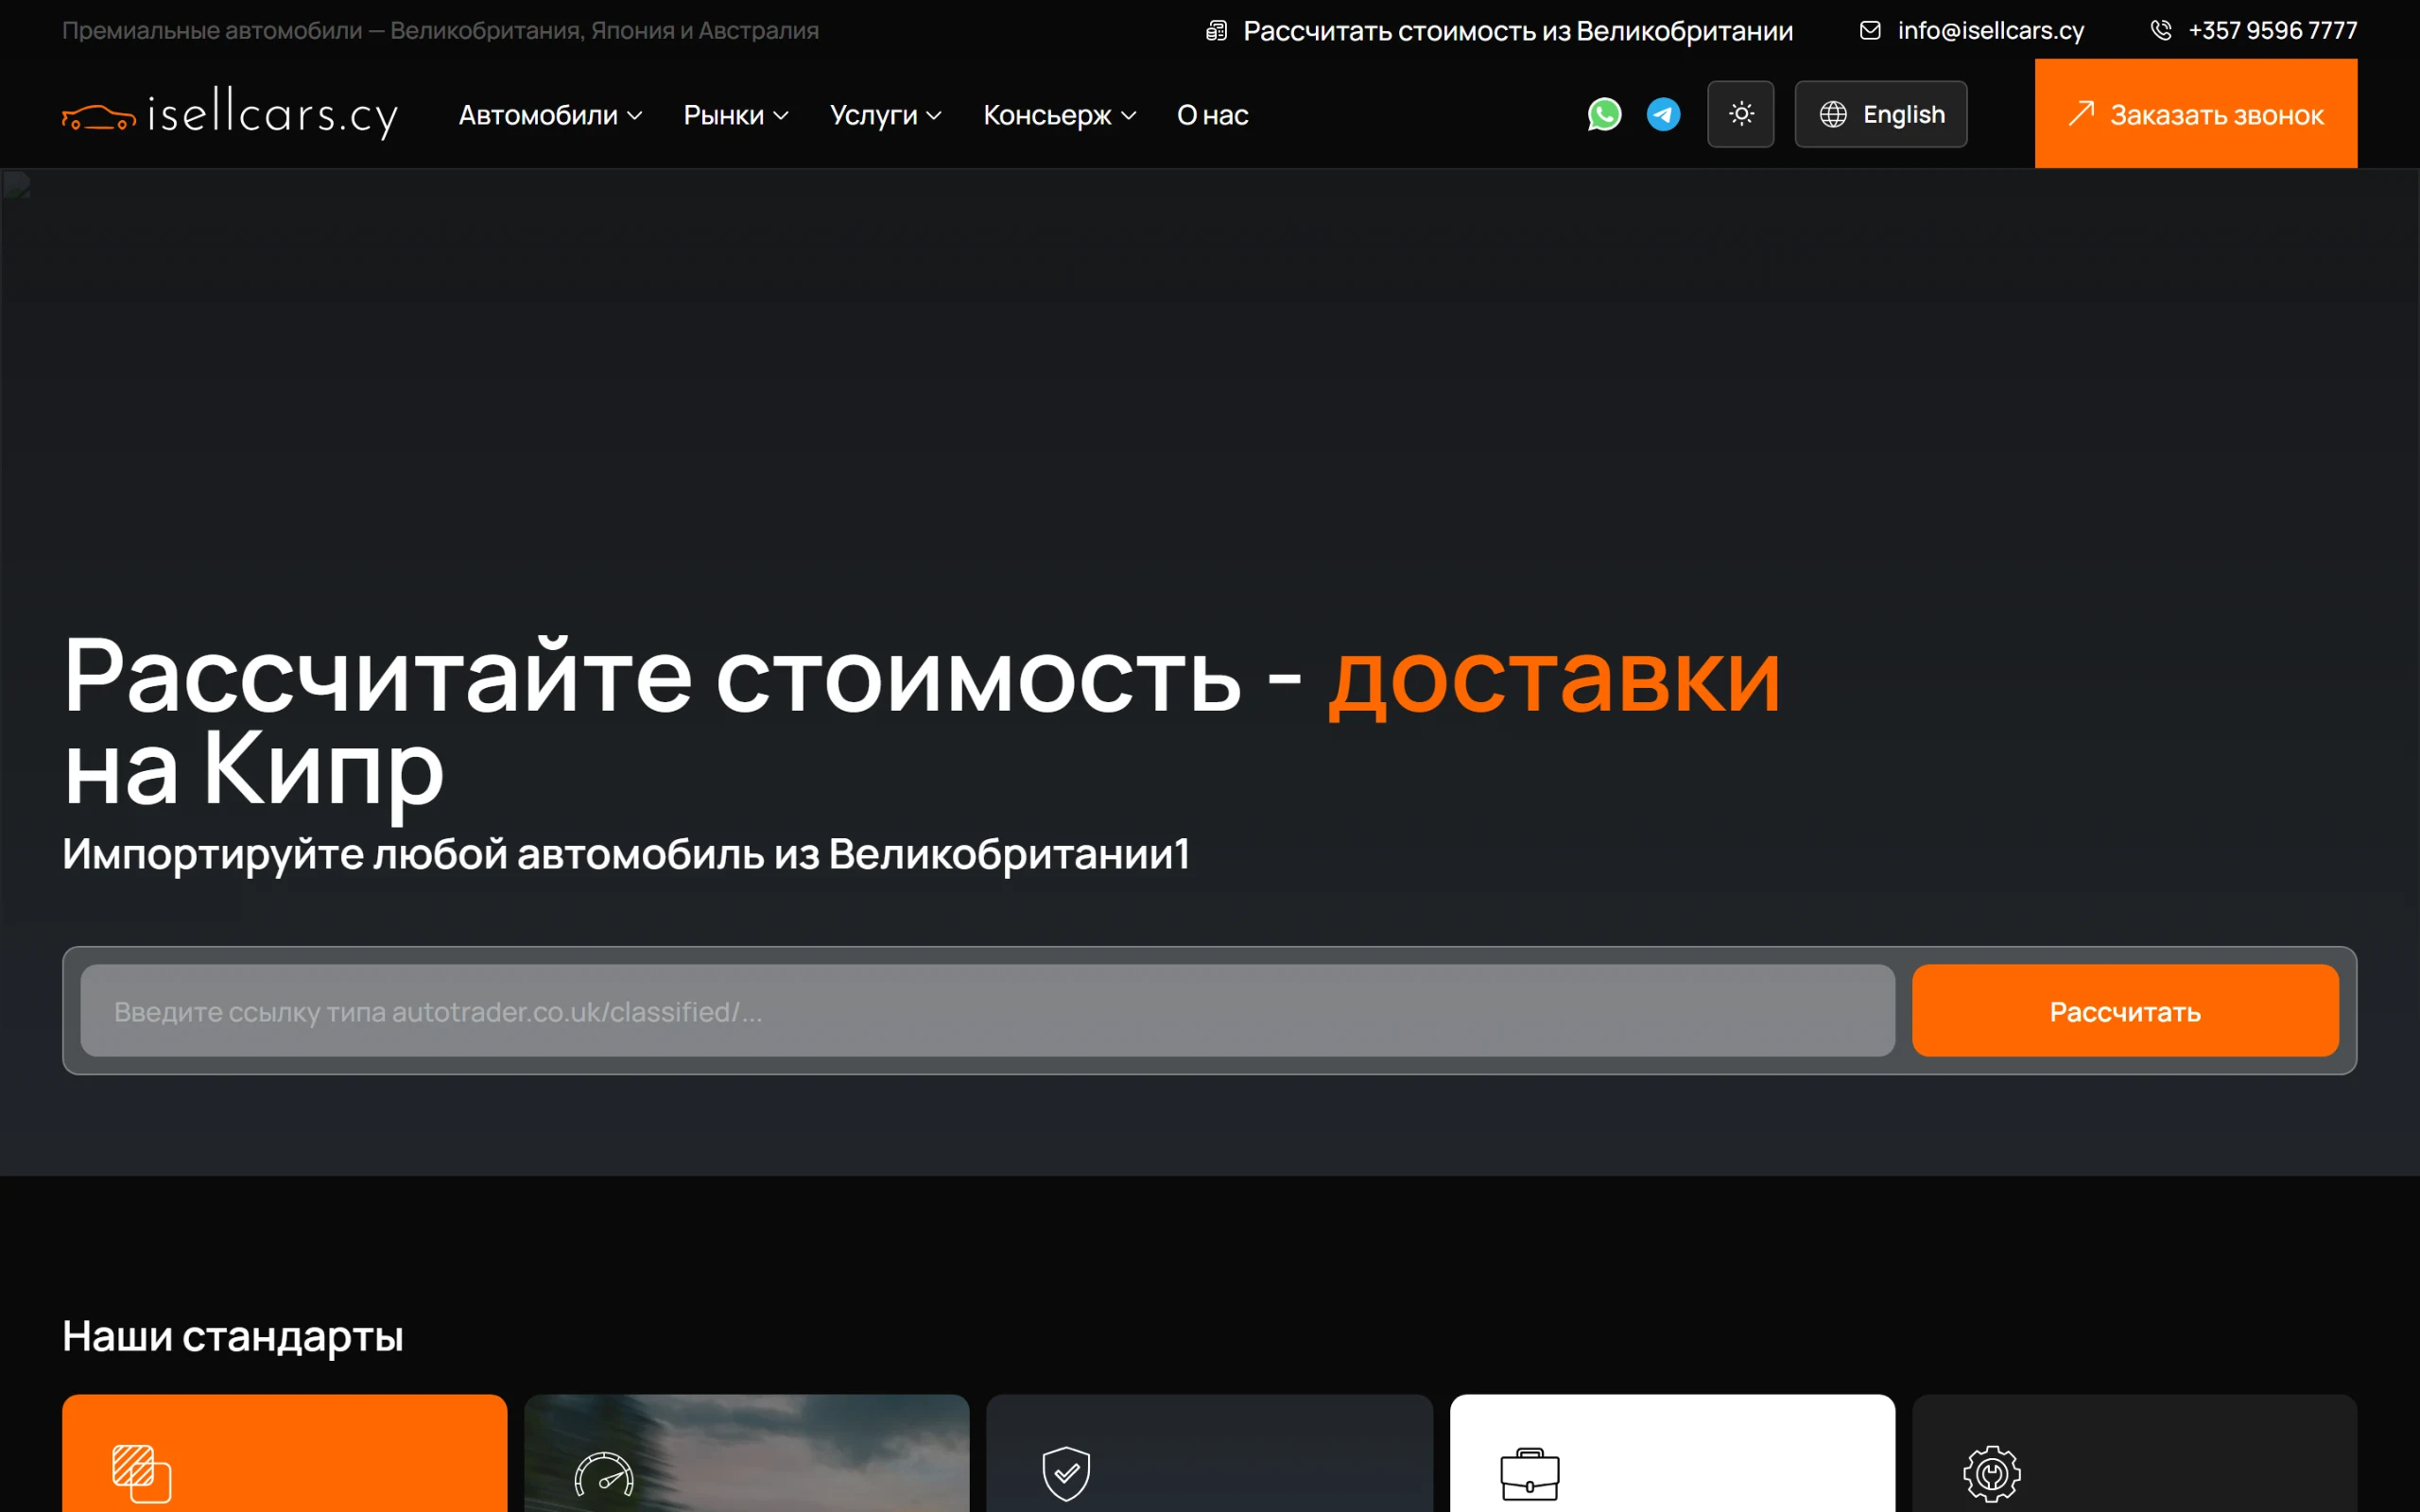
Task: Click the layered squares icon card
Action: (x=285, y=1453)
